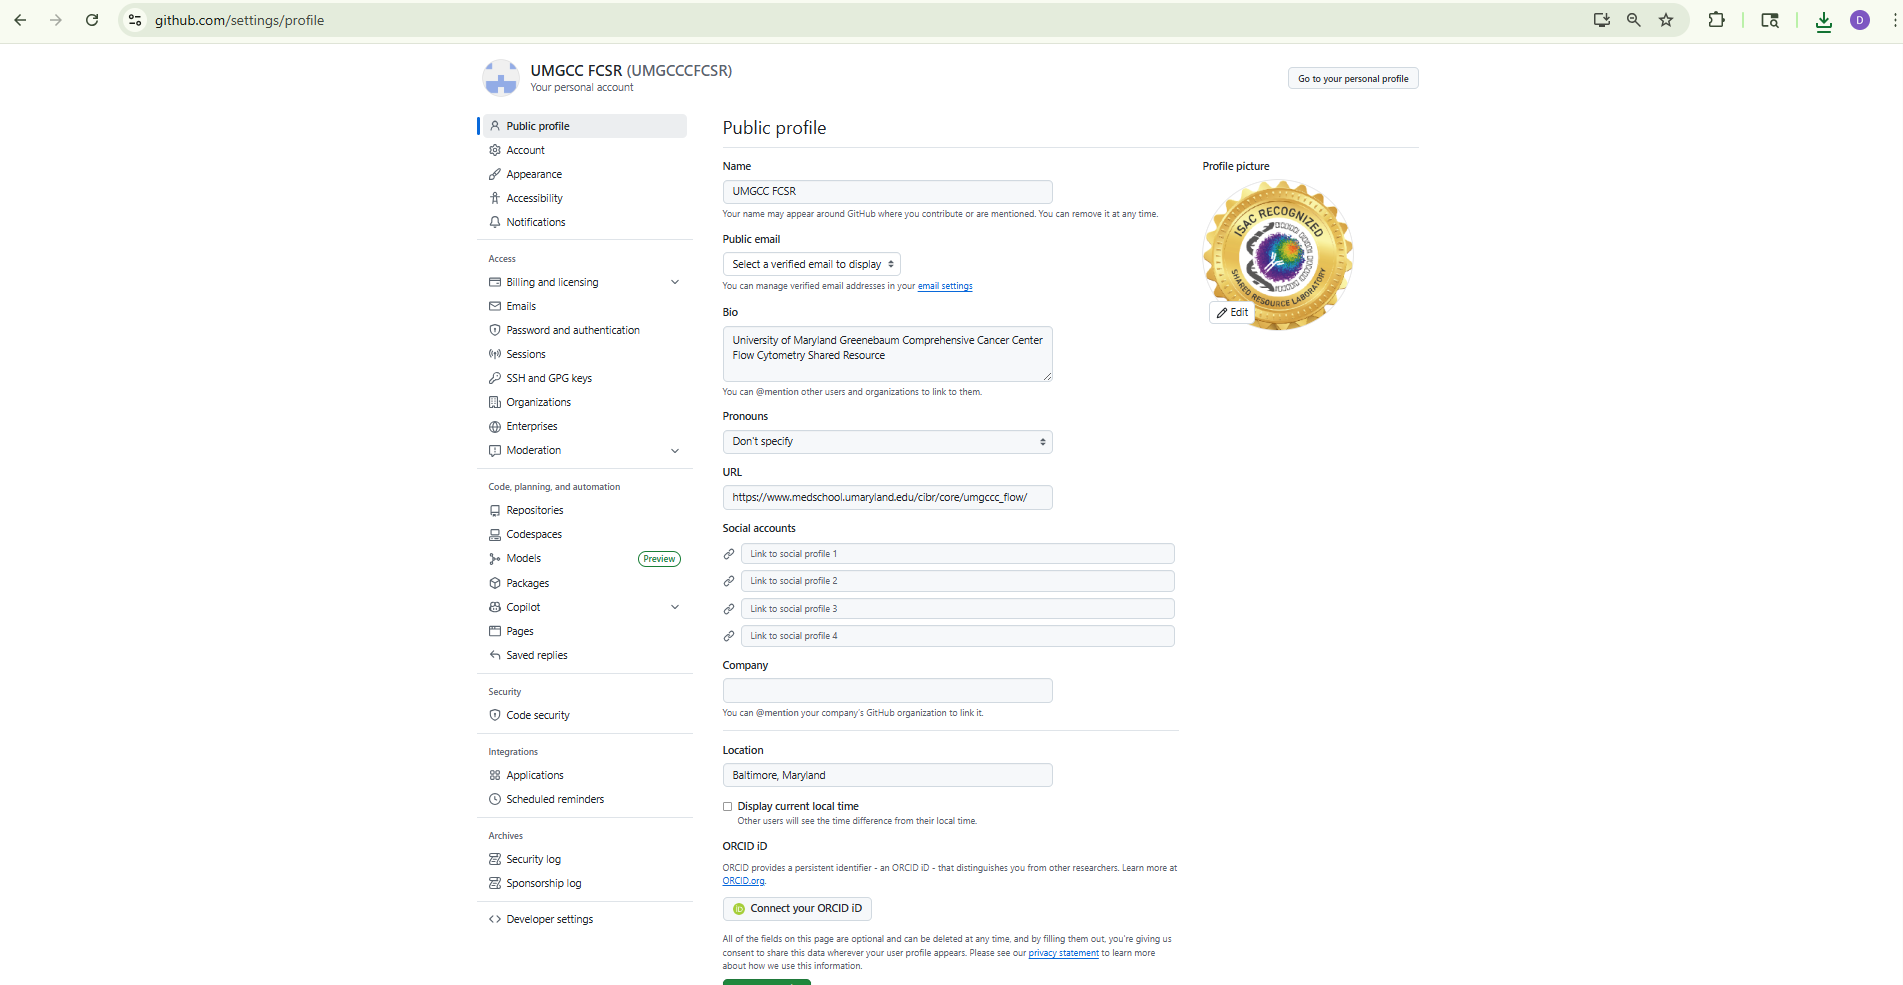
Task: Open the SSH and GPG keys settings
Action: pyautogui.click(x=548, y=378)
